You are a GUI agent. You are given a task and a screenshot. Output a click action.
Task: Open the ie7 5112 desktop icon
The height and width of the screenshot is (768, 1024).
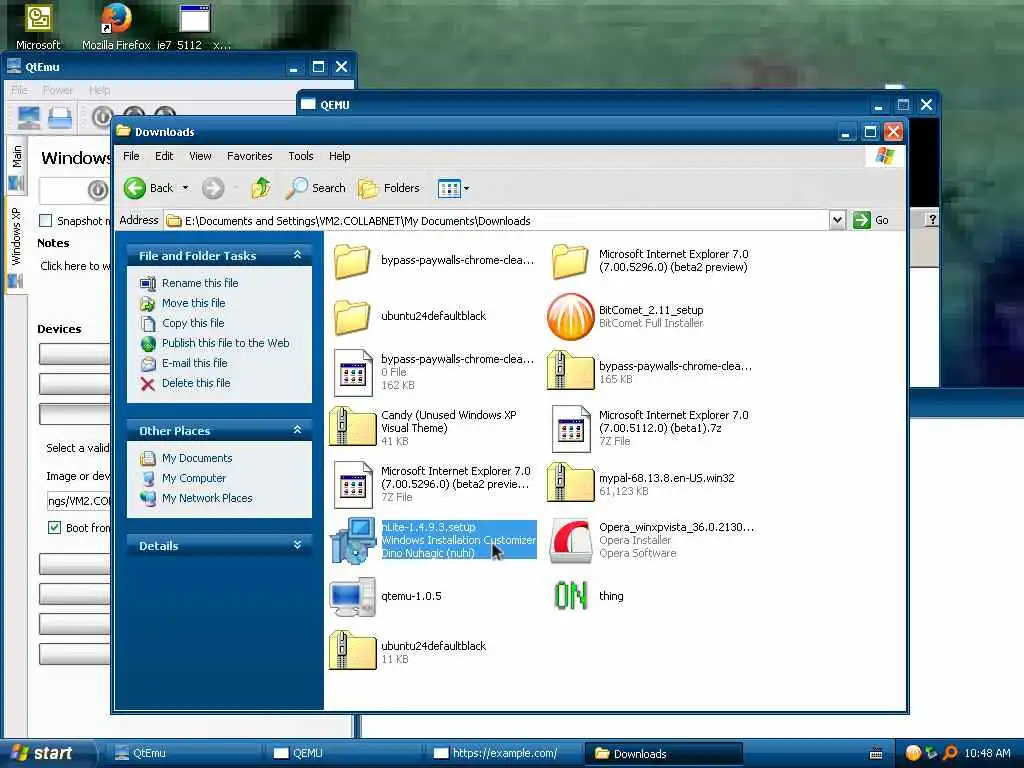click(194, 26)
